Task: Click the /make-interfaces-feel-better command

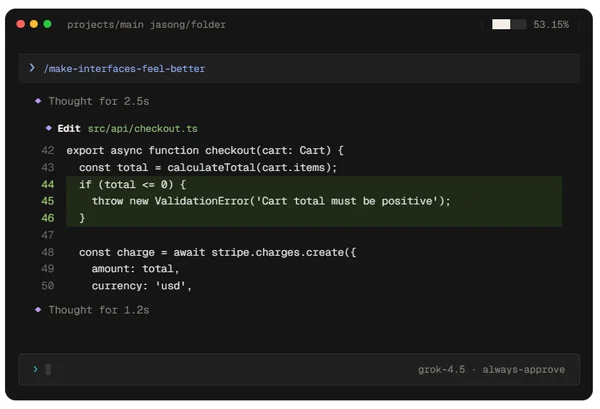Action: [x=124, y=69]
